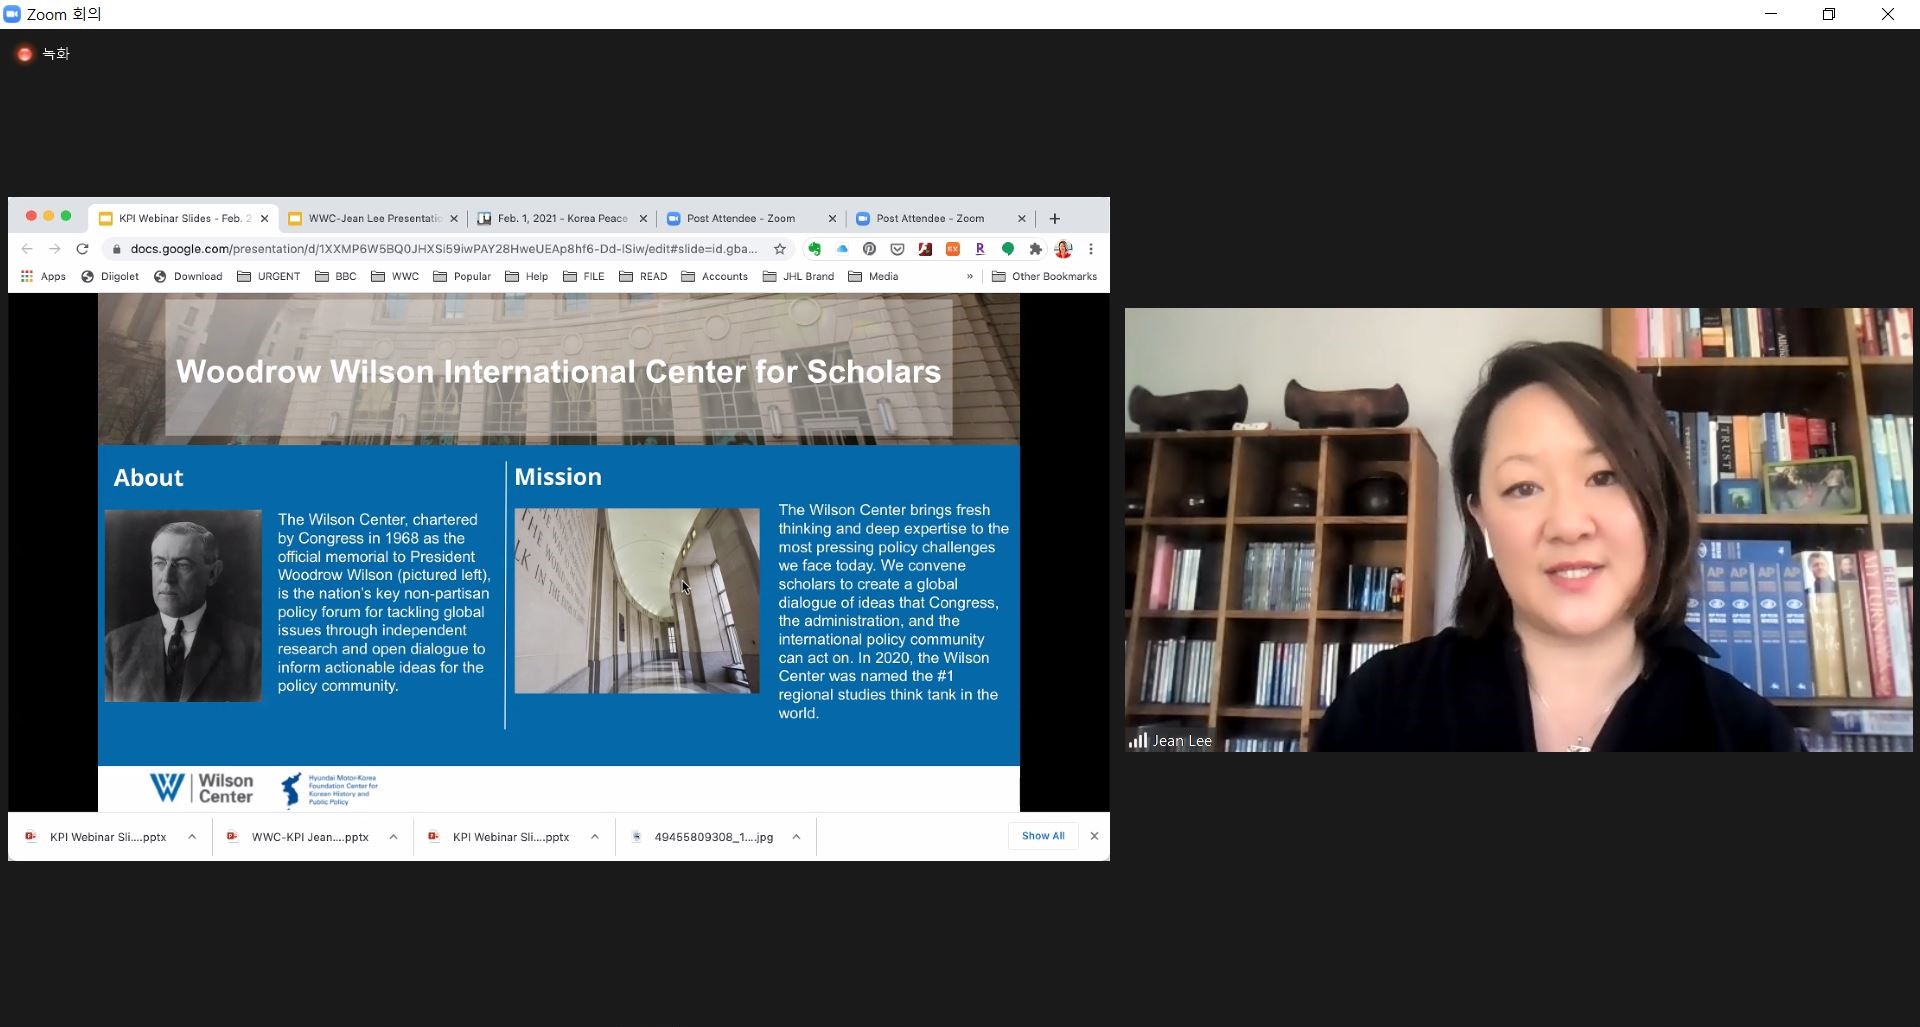This screenshot has height=1027, width=1920.
Task: Click the Mac red close button of the shared Chrome window
Action: pos(31,216)
